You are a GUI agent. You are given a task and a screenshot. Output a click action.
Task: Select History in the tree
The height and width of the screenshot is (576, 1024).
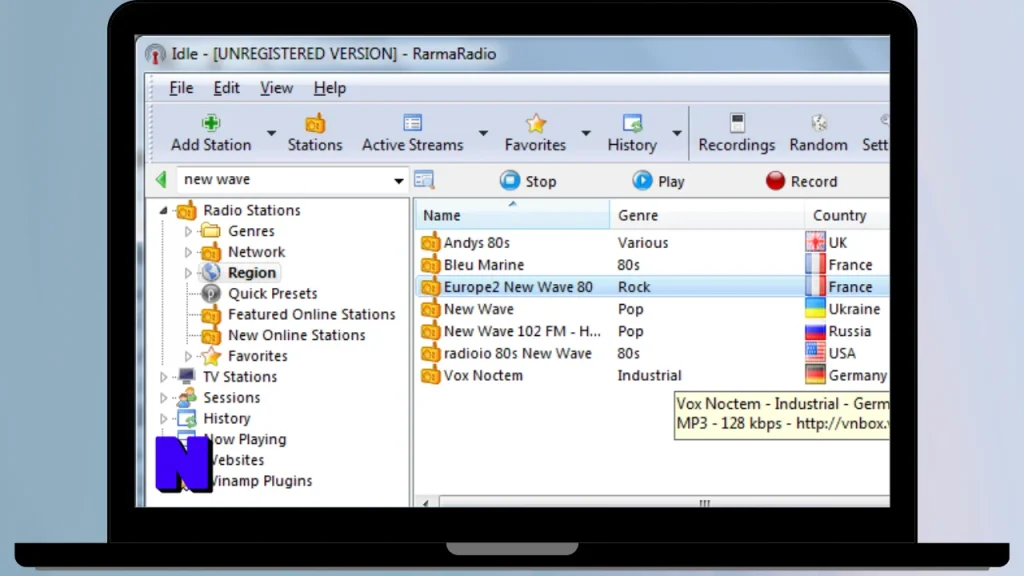[227, 419]
